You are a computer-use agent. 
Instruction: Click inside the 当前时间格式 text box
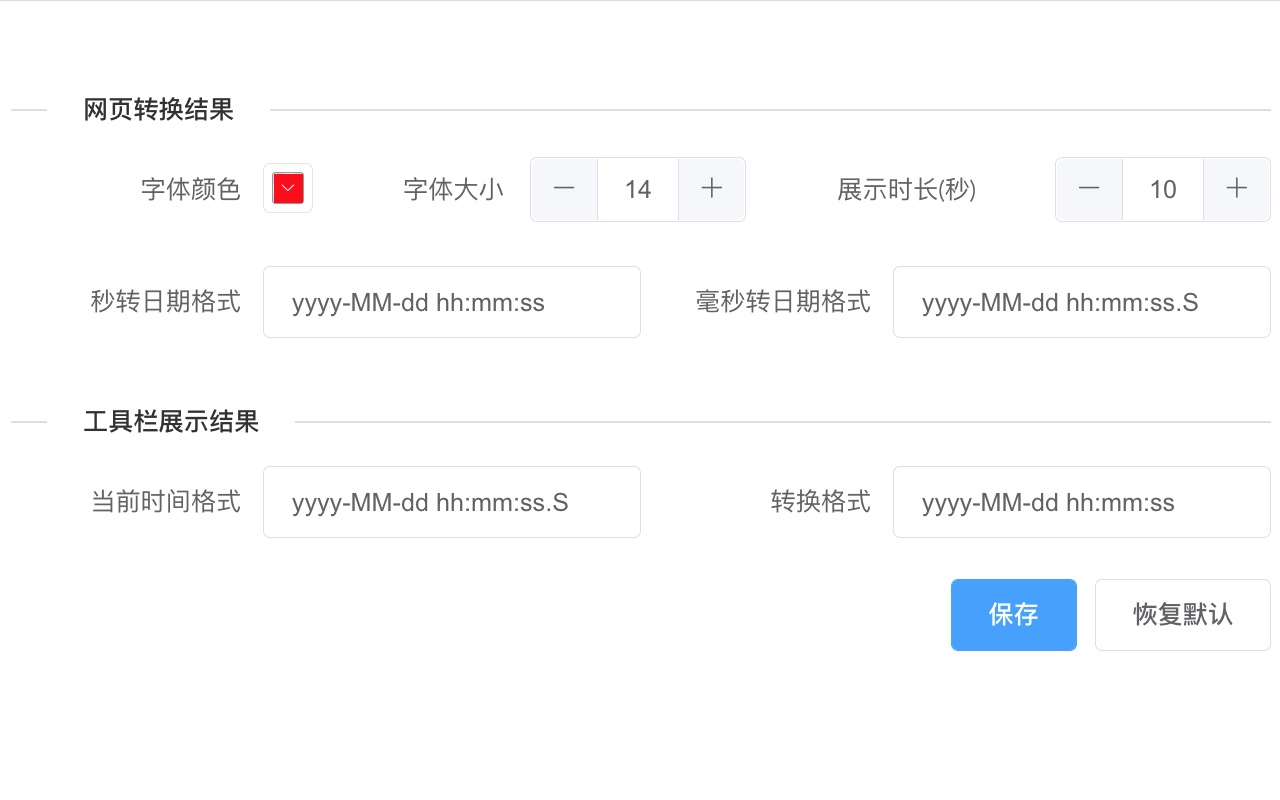point(451,501)
